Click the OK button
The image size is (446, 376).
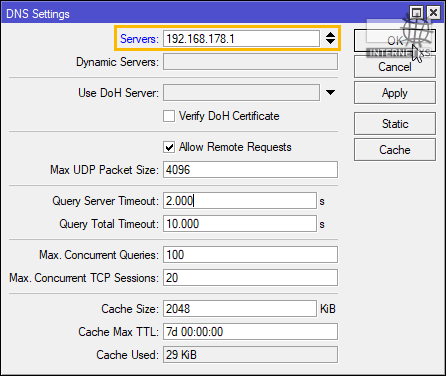click(395, 41)
